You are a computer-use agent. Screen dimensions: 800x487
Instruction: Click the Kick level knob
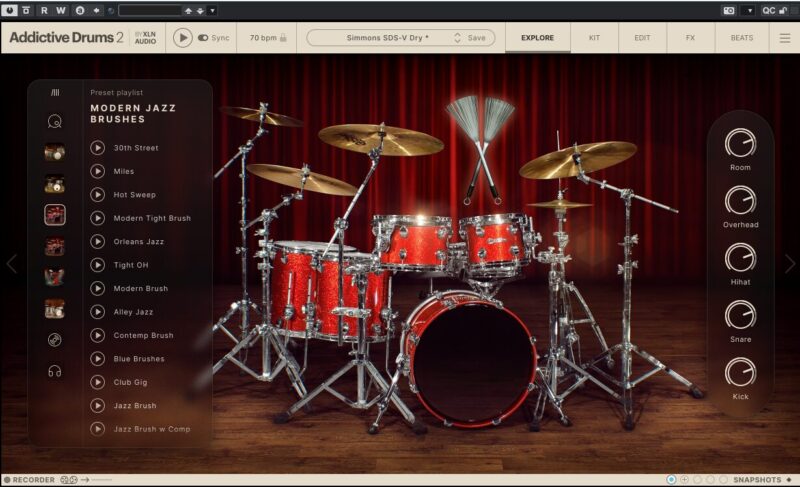740,373
